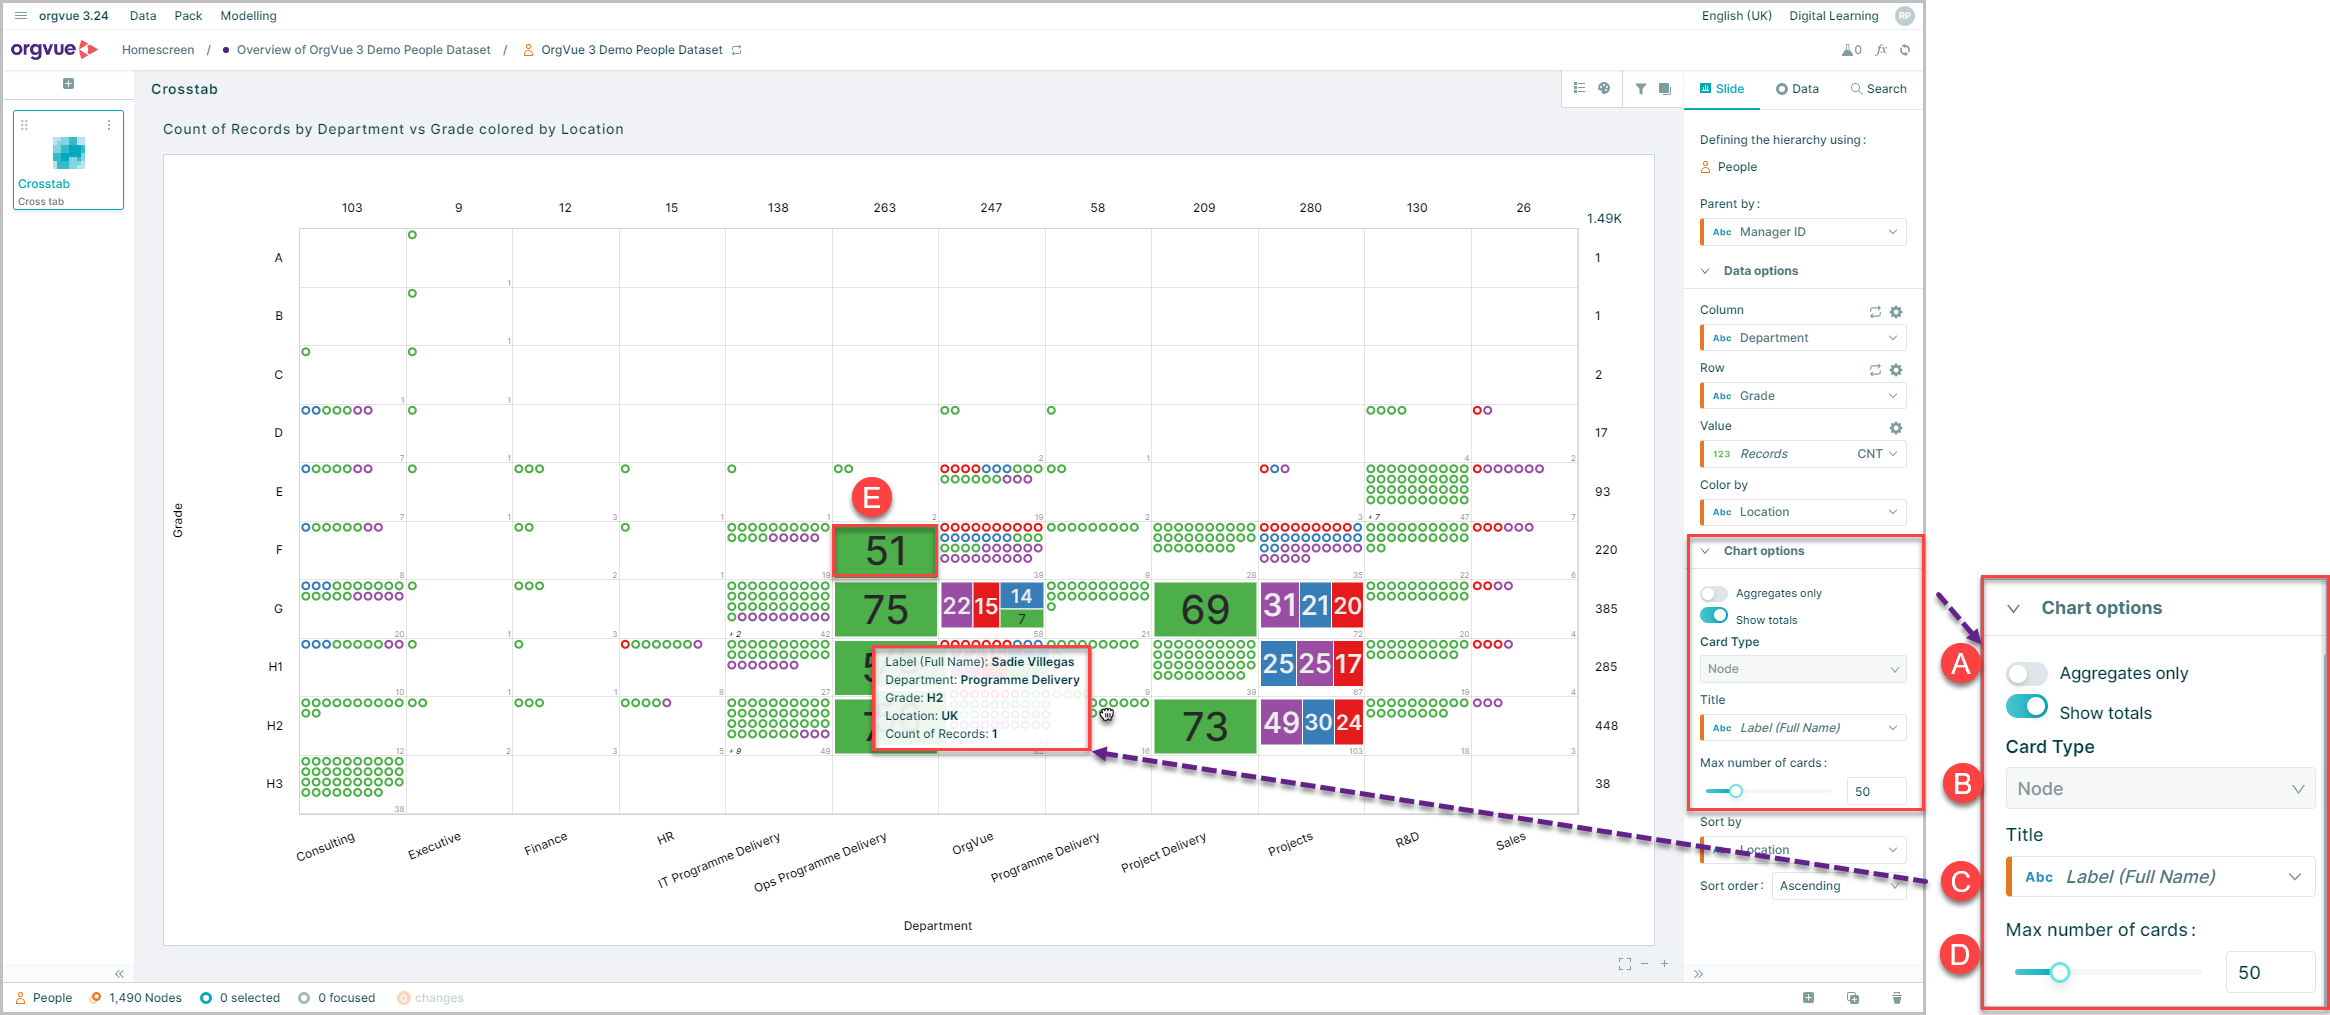Switch to the Data tab in side panel

1797,89
